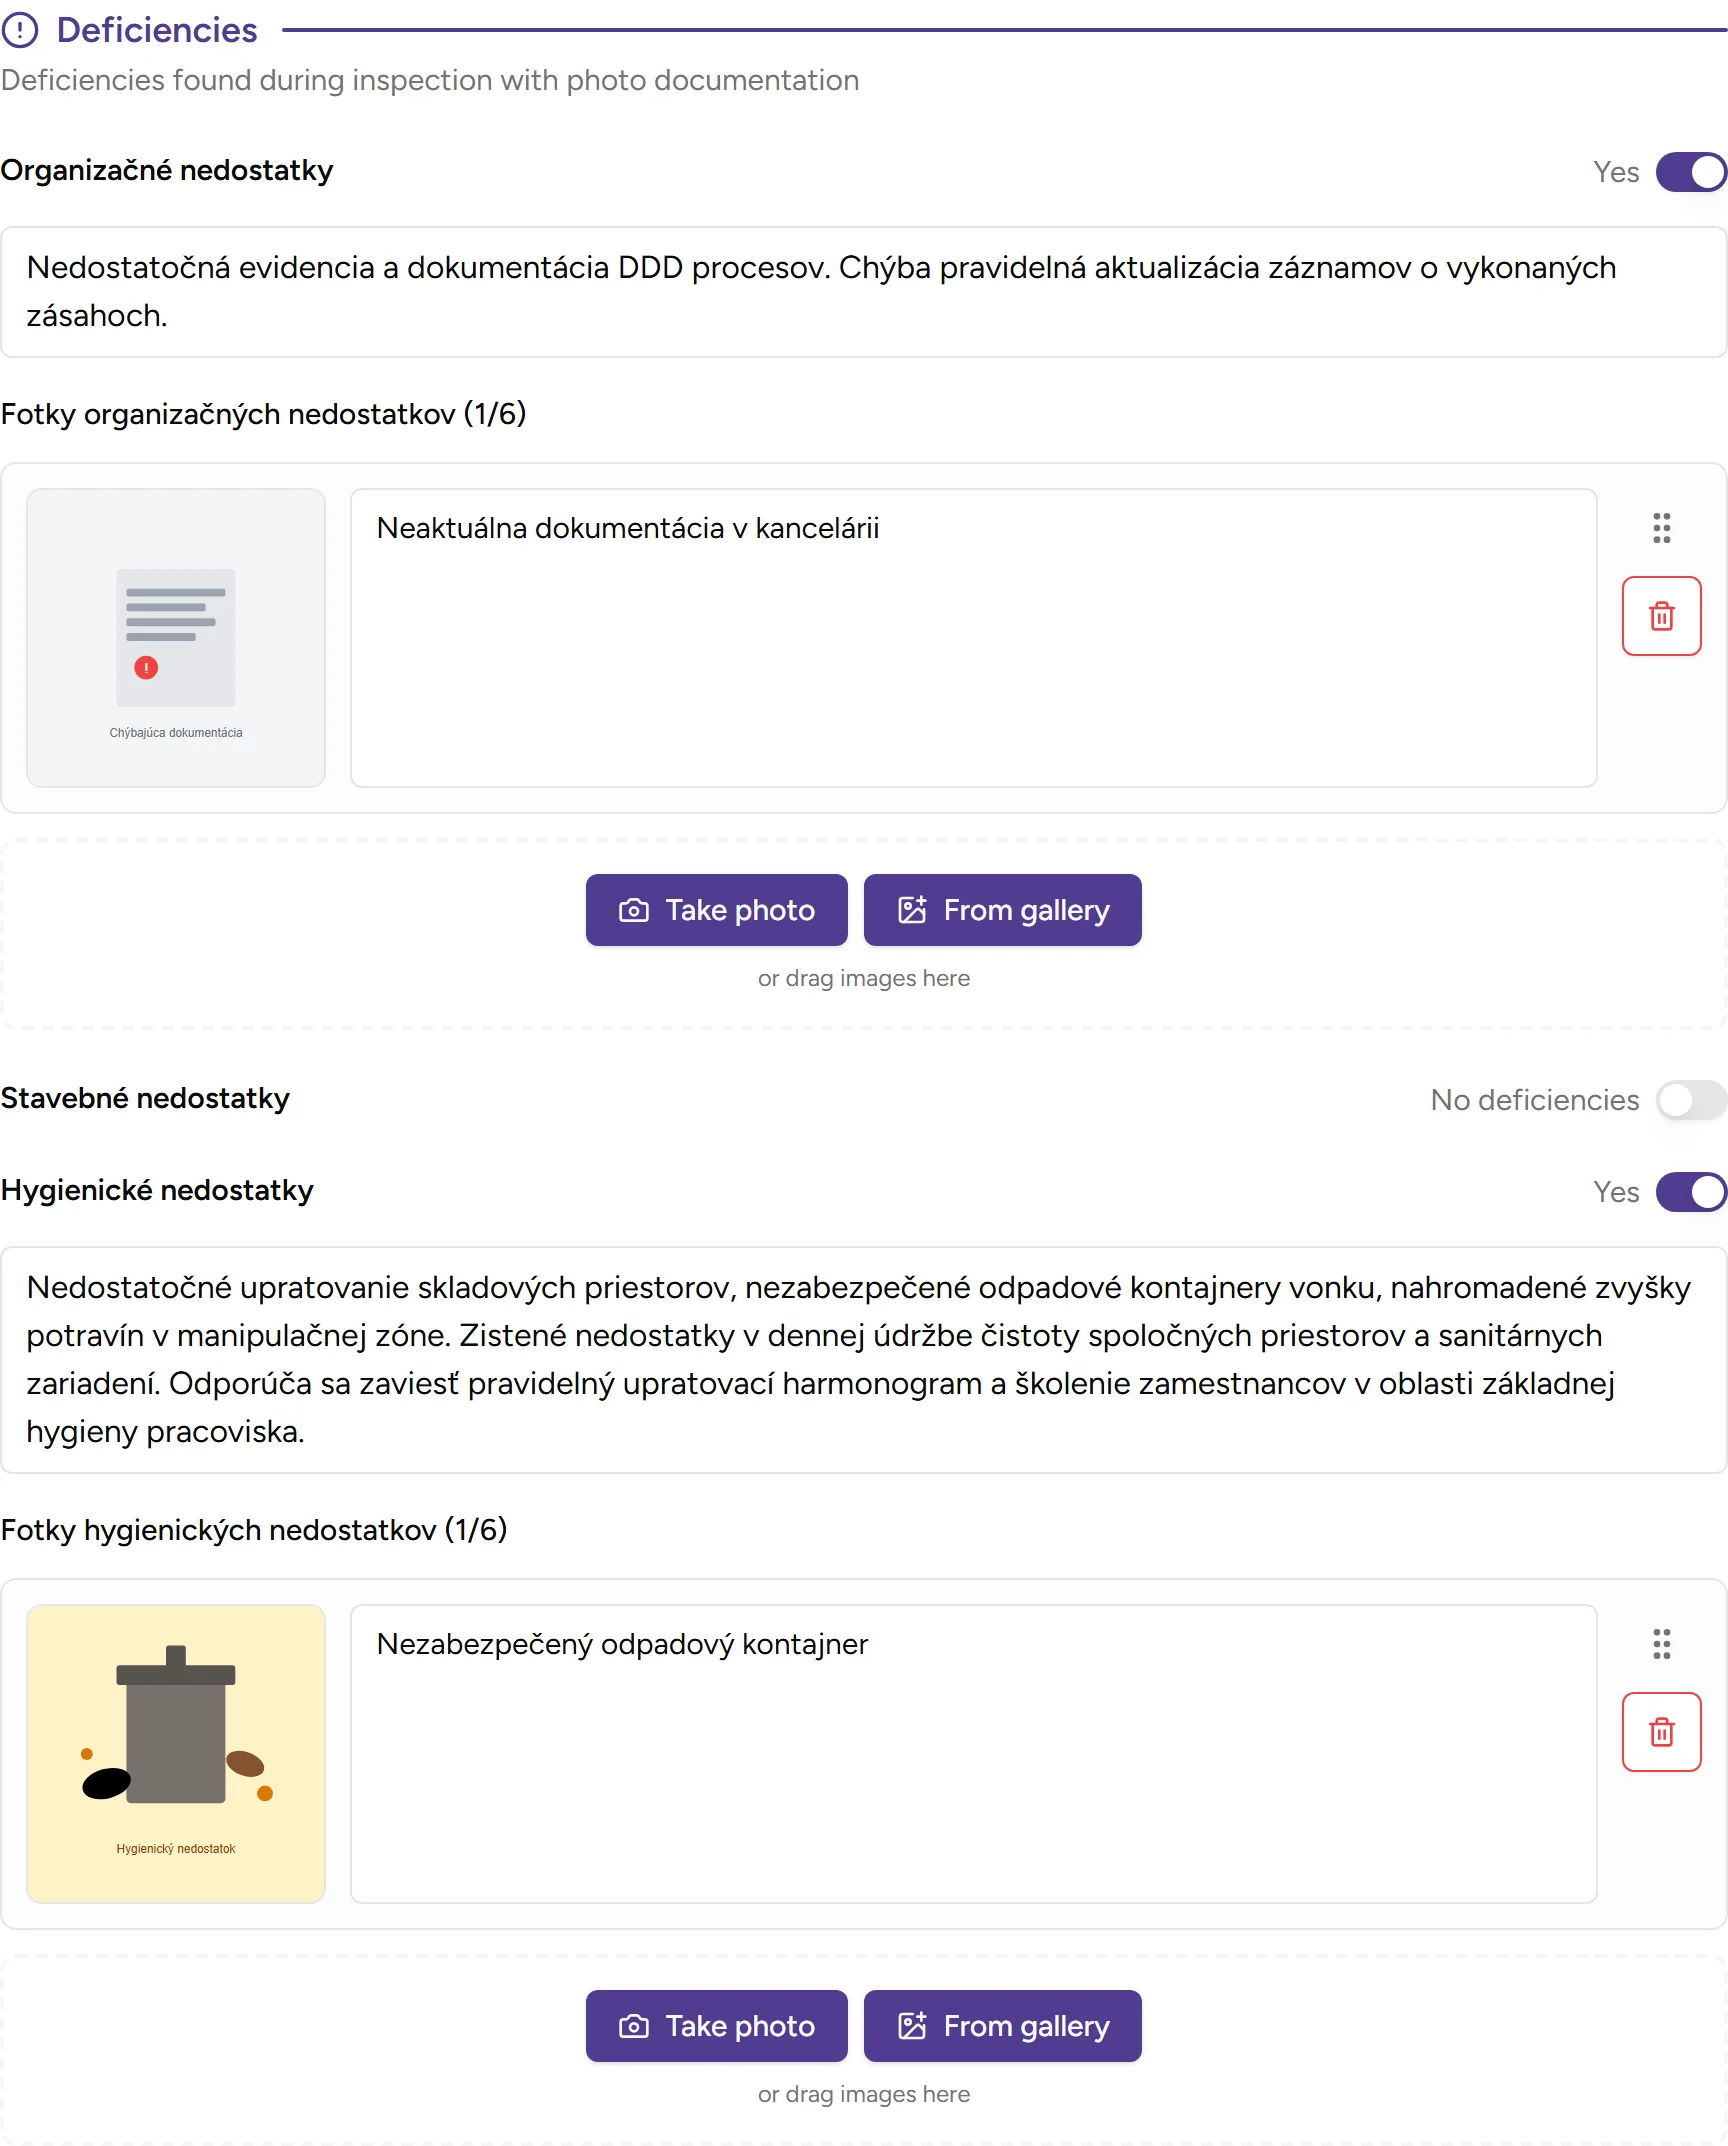Turn off Hygienické nedostatky toggle
Image resolution: width=1728 pixels, height=2146 pixels.
click(x=1691, y=1192)
